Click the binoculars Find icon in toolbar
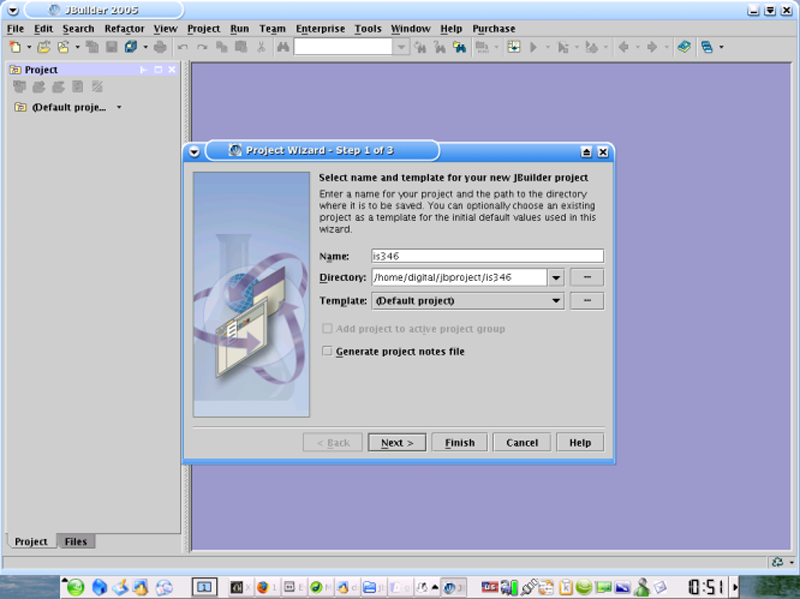 coord(283,47)
